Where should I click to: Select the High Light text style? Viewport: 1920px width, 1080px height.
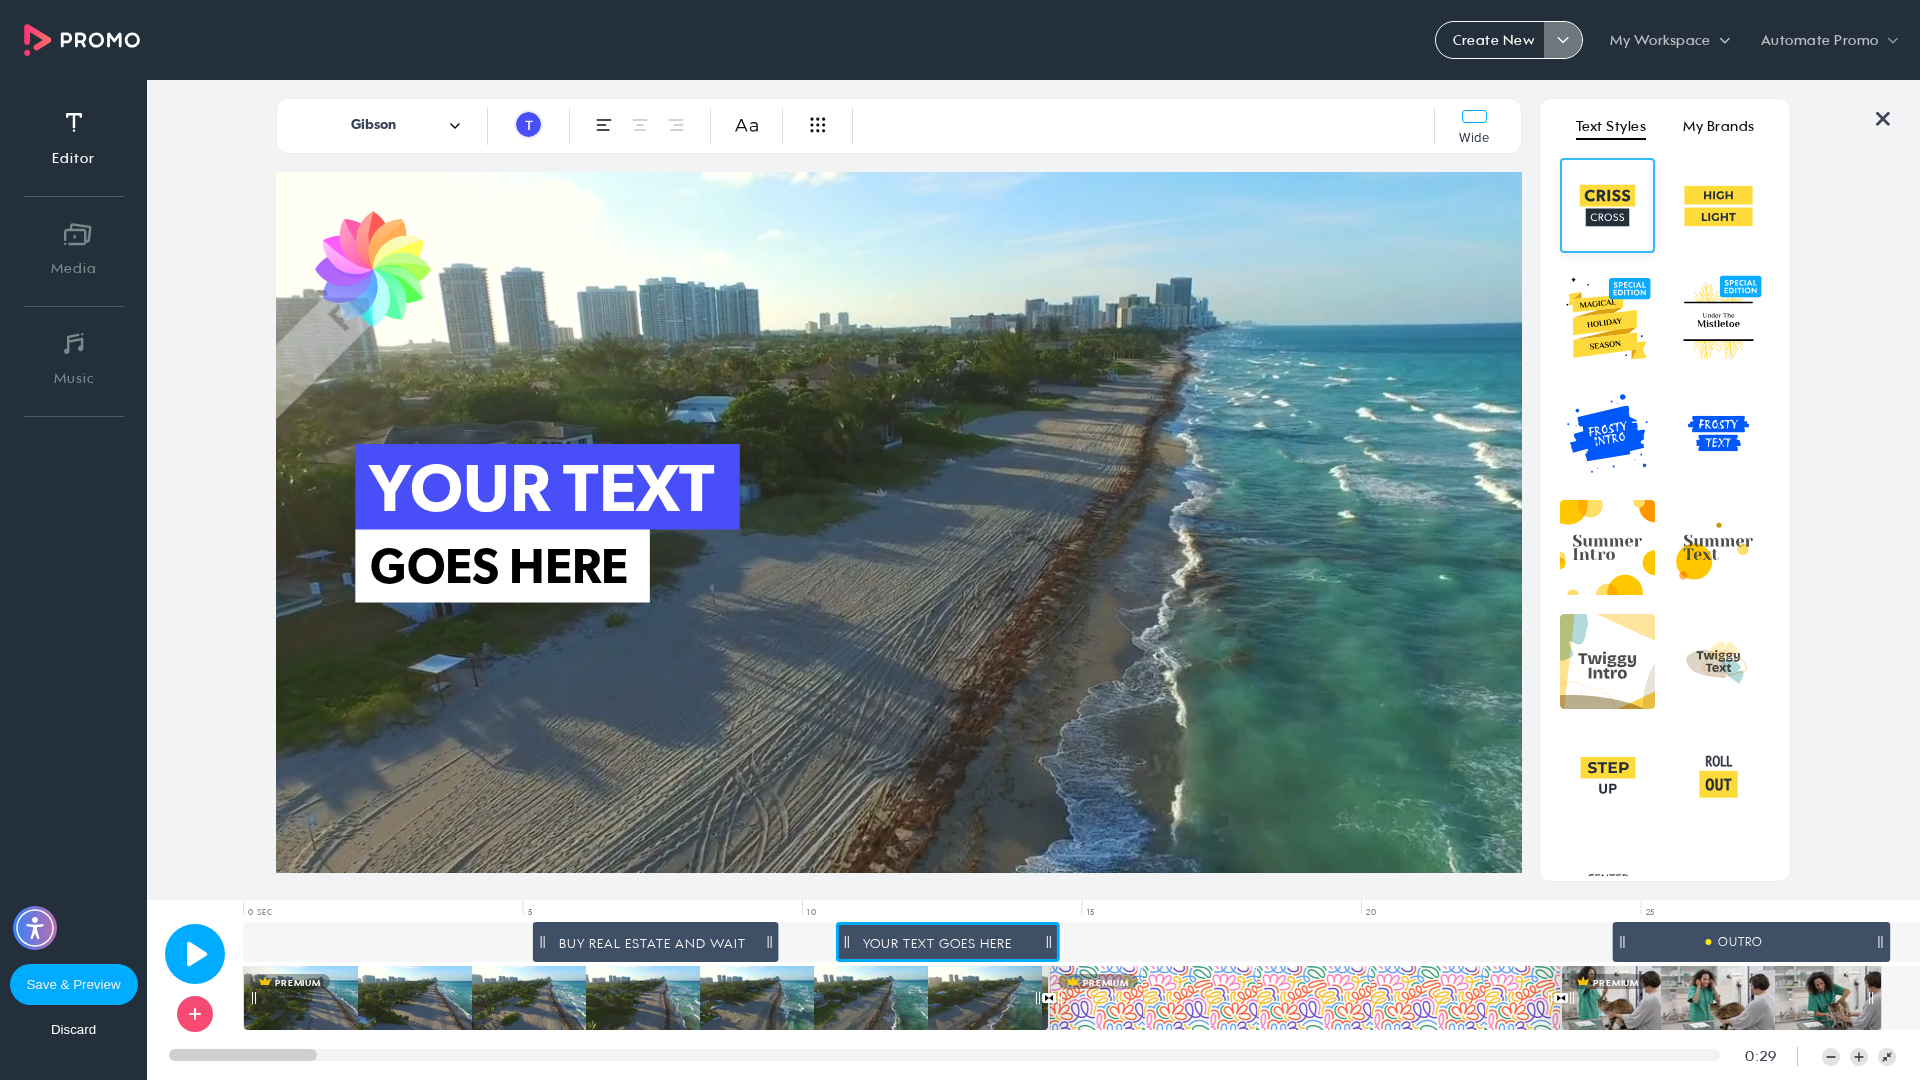pyautogui.click(x=1718, y=206)
